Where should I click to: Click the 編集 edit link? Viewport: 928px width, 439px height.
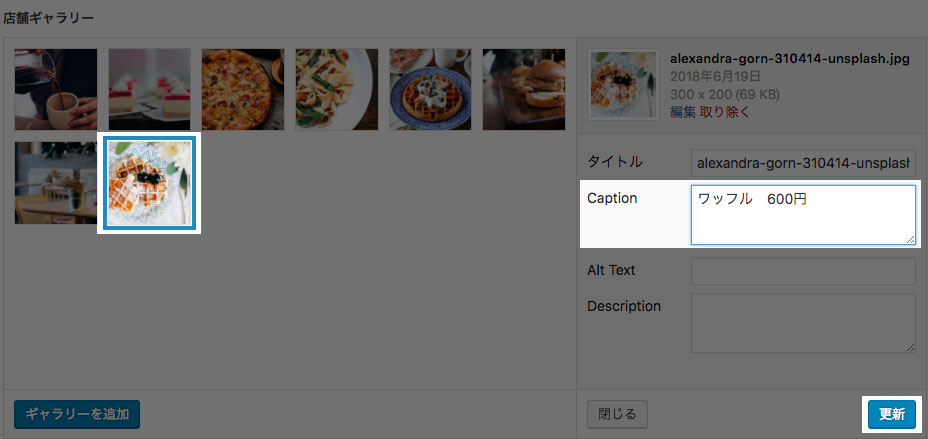tap(682, 112)
